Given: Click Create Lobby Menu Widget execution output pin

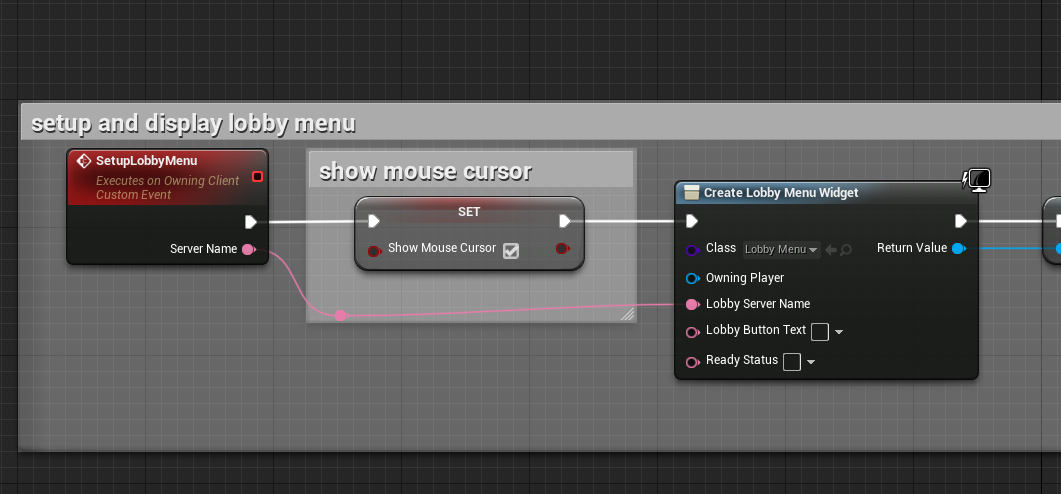Looking at the screenshot, I should [x=960, y=221].
